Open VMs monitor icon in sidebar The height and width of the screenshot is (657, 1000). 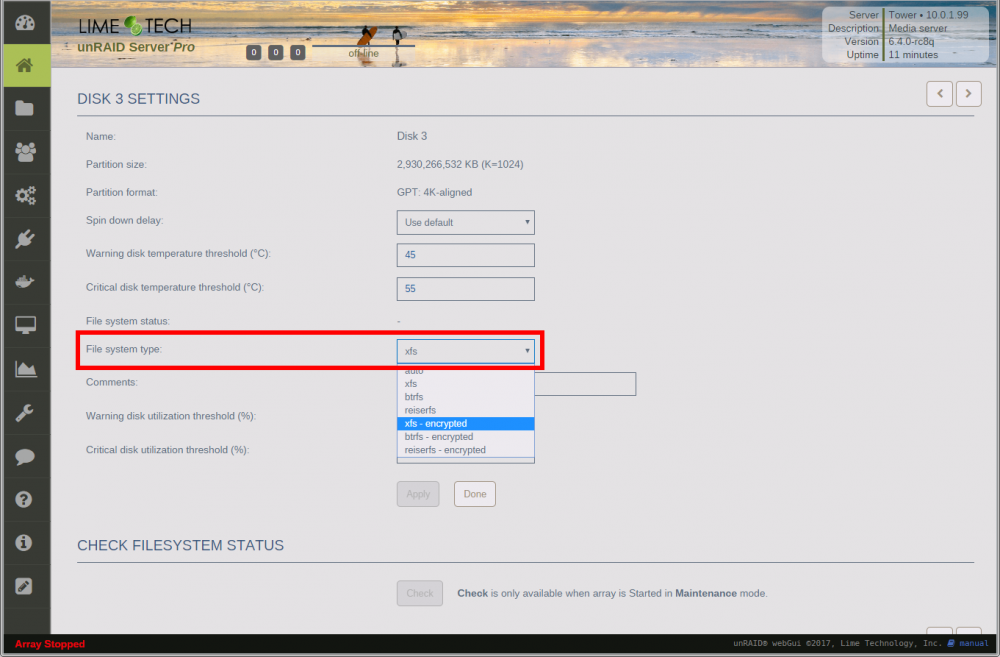point(25,325)
